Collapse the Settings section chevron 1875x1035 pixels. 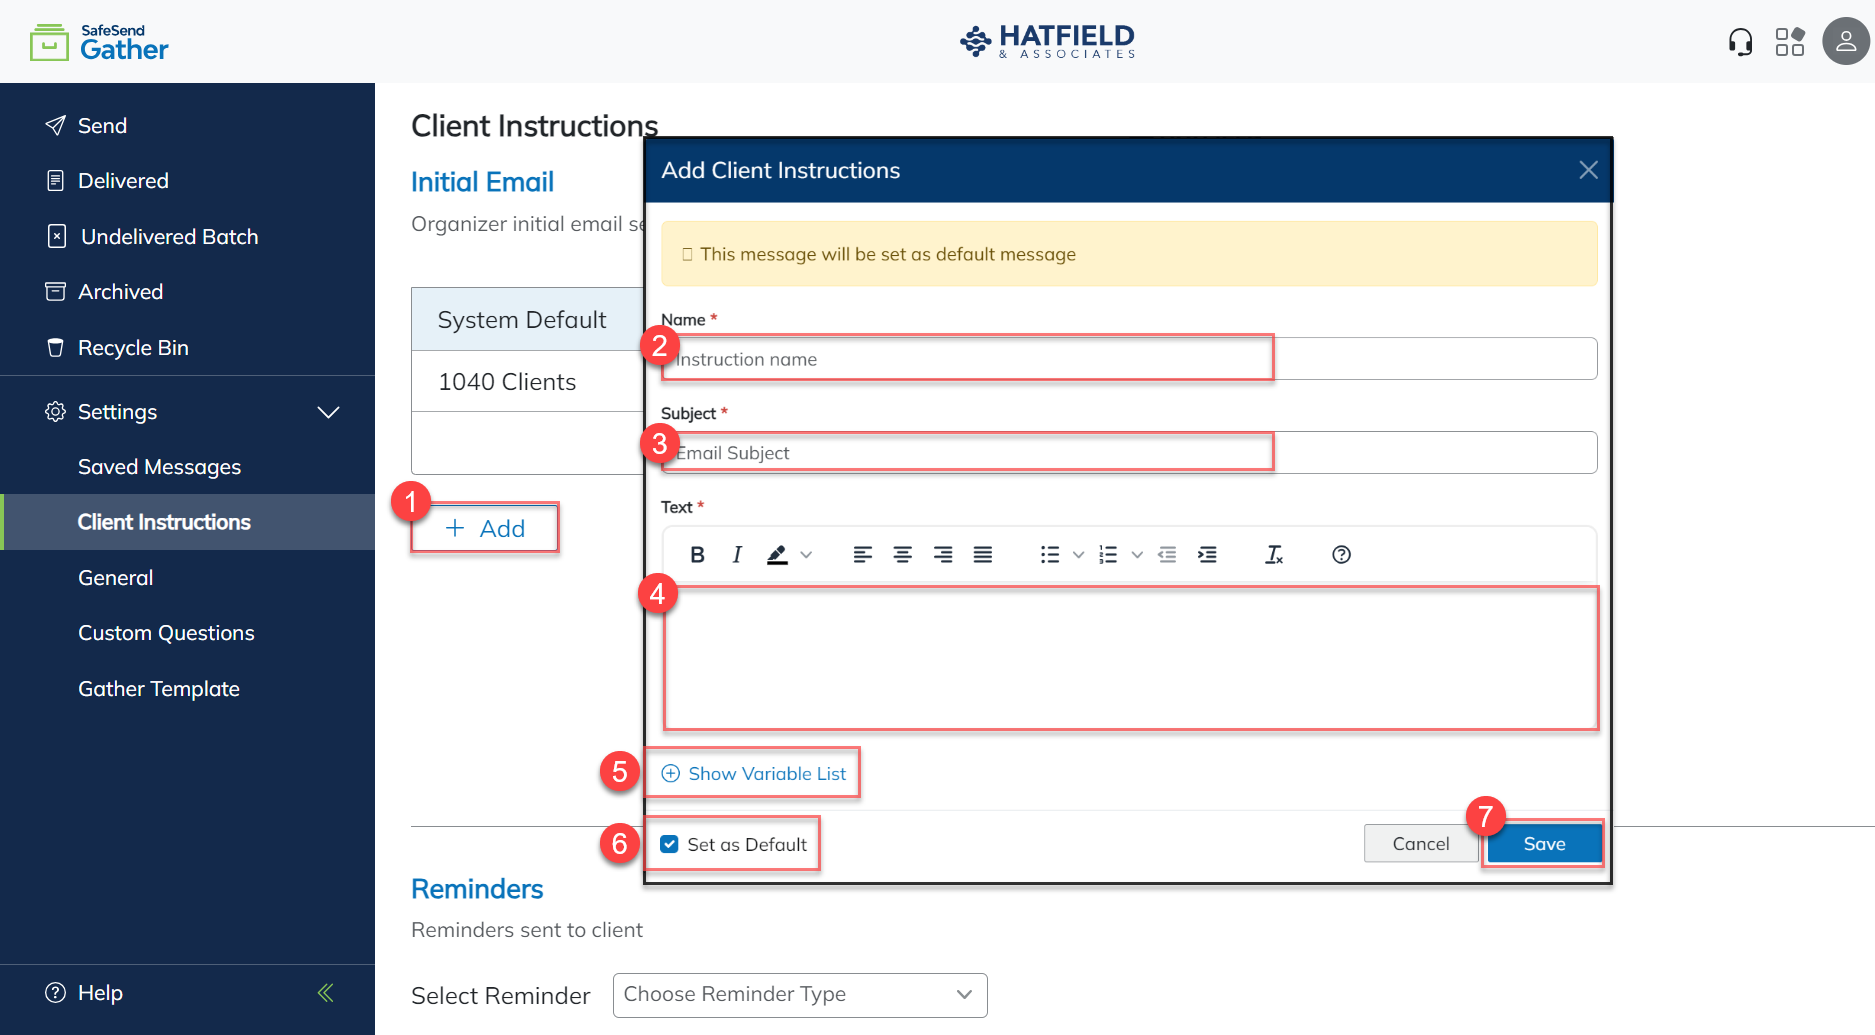tap(329, 411)
